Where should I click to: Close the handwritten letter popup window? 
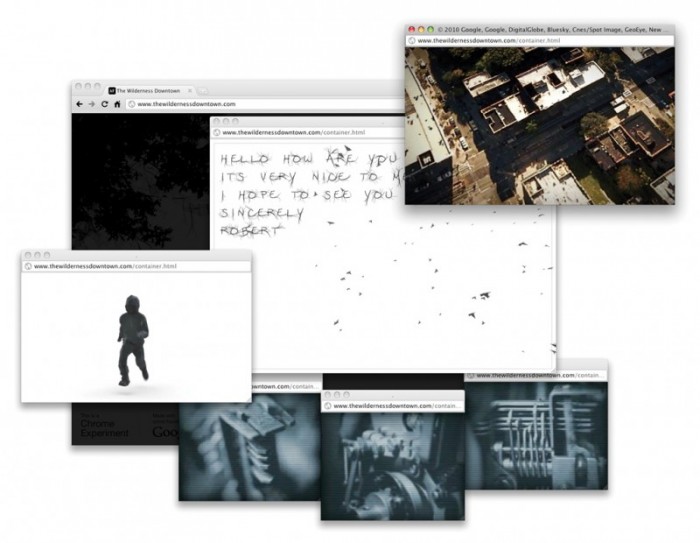[217, 121]
